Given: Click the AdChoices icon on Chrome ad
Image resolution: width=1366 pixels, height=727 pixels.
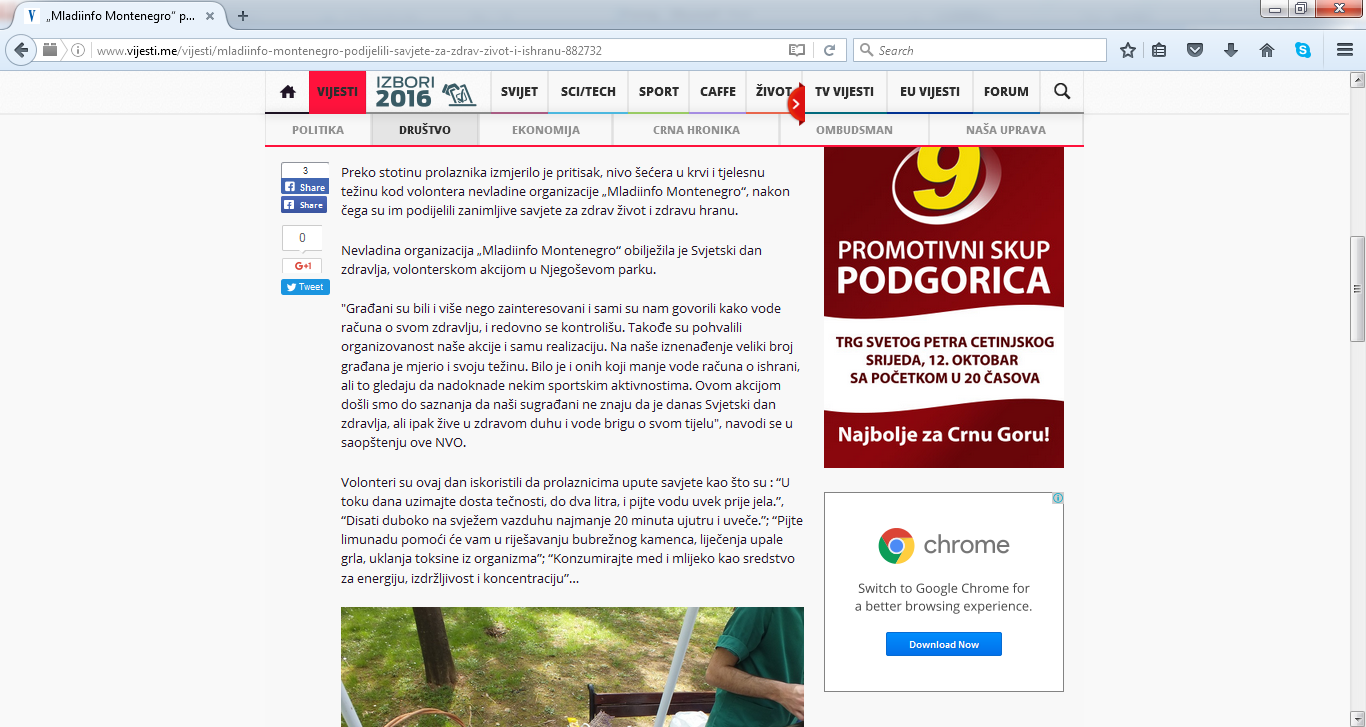Looking at the screenshot, I should tap(1057, 498).
